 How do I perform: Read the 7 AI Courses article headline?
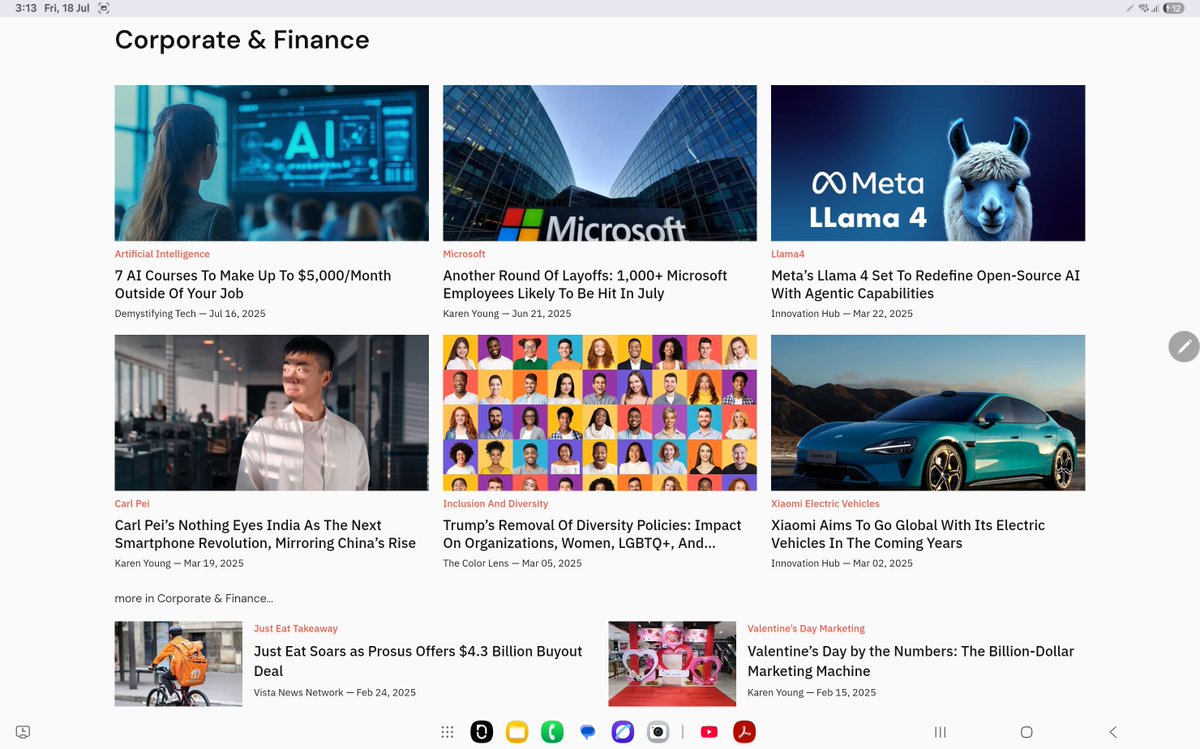(x=253, y=284)
